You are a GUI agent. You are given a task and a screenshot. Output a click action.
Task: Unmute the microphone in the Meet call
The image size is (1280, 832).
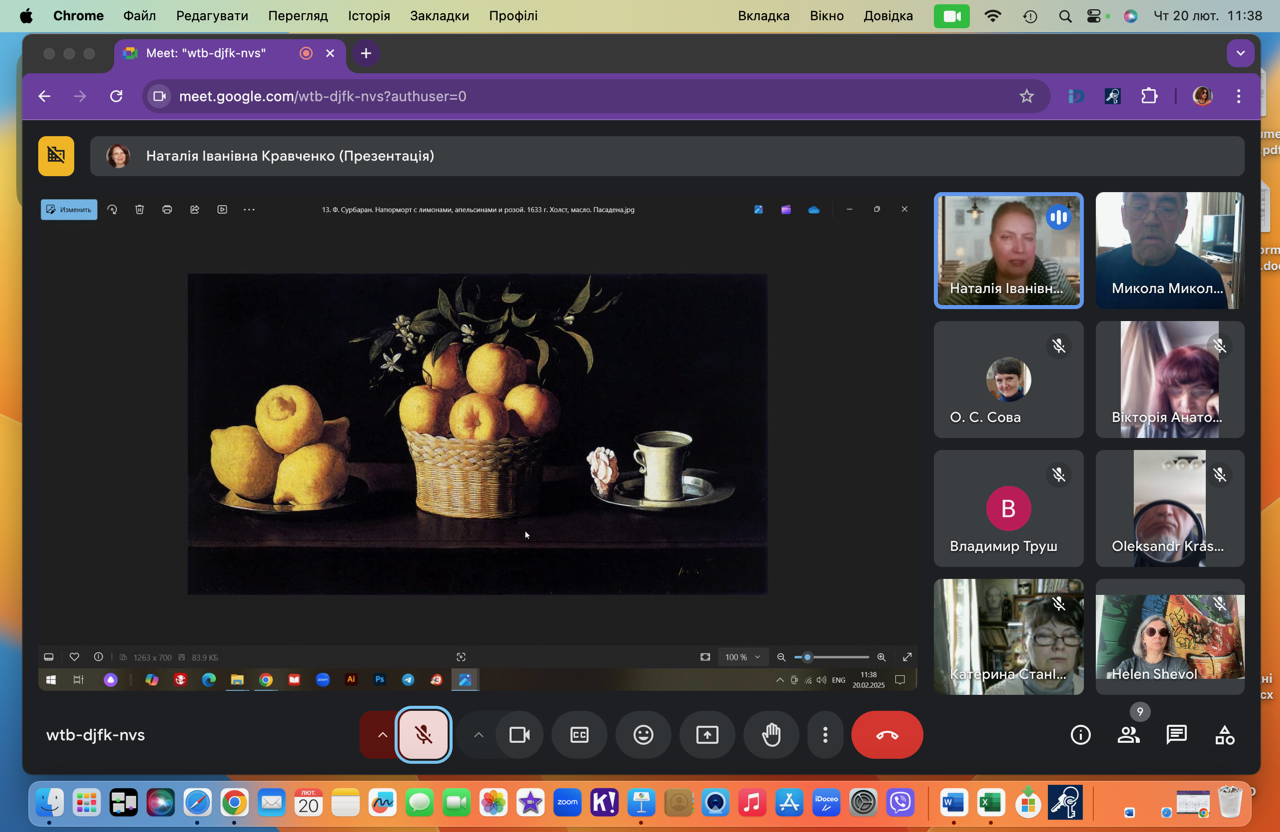point(424,735)
